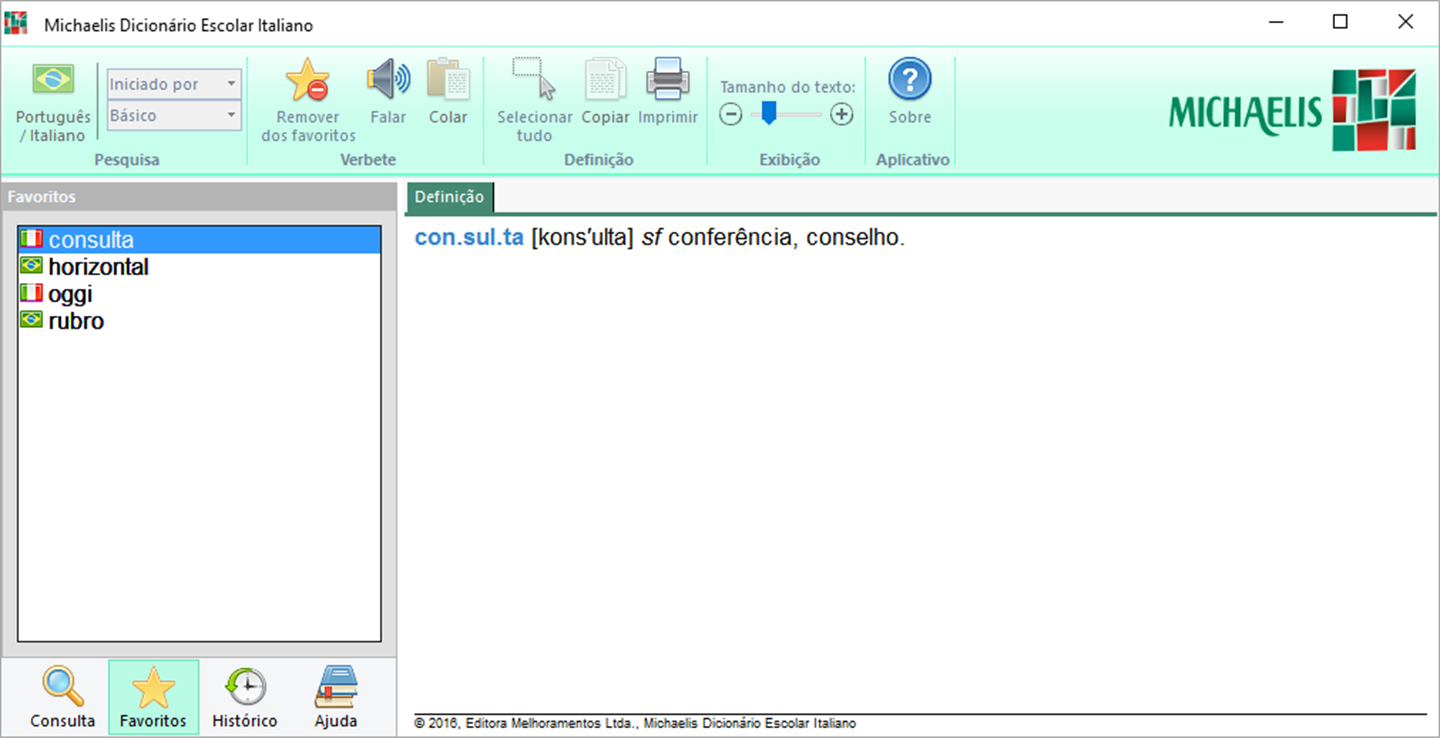Click the Selecionar tudo icon
1440x738 pixels.
(x=534, y=80)
